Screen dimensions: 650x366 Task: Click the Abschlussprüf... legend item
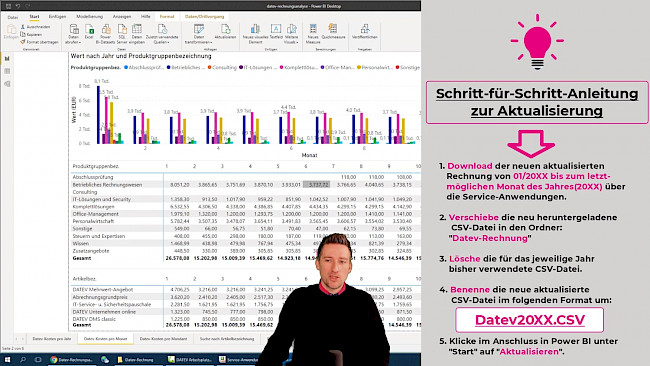[144, 67]
